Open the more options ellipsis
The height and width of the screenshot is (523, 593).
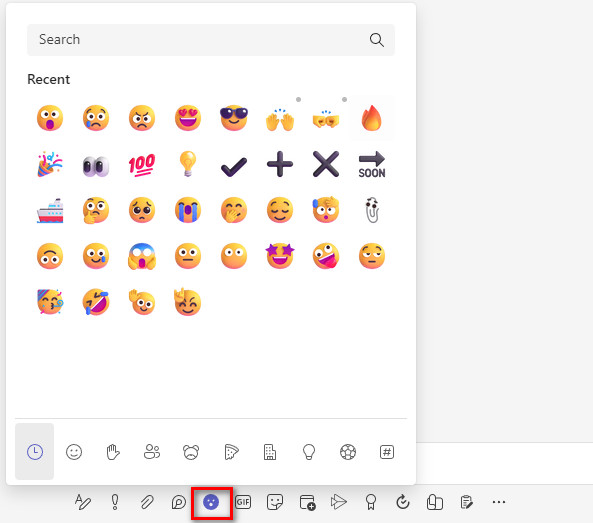pos(499,502)
